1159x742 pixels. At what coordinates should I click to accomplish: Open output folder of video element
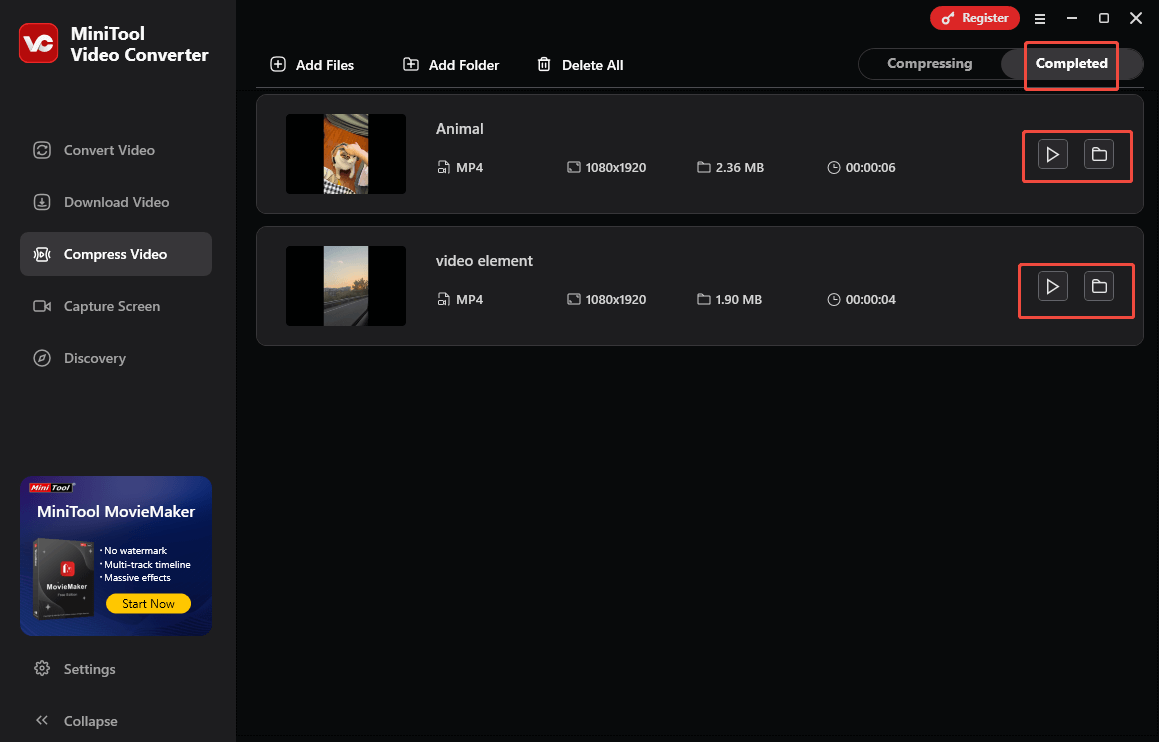[x=1100, y=286]
